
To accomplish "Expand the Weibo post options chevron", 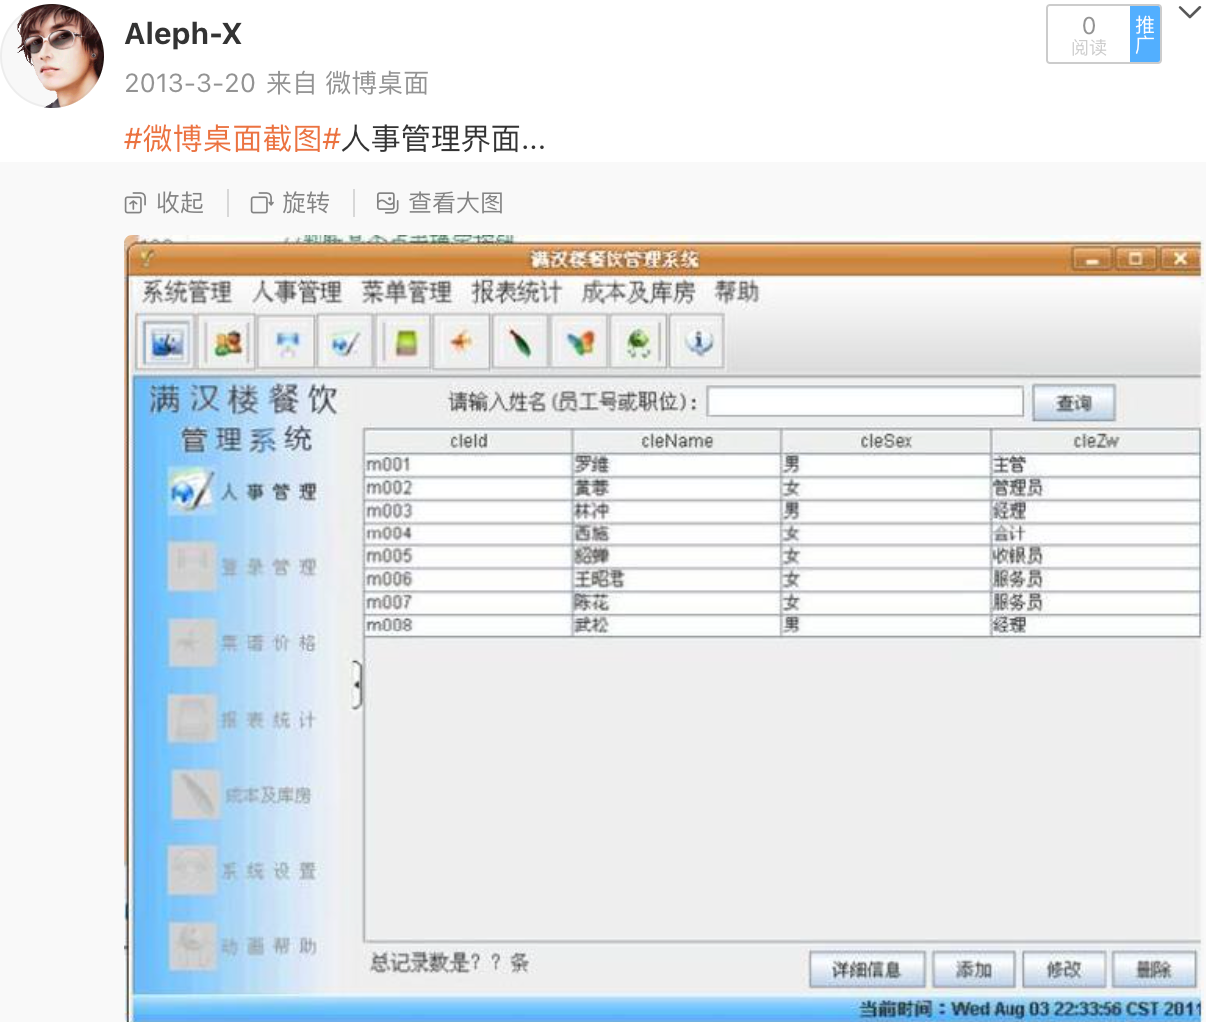I will tap(1189, 13).
